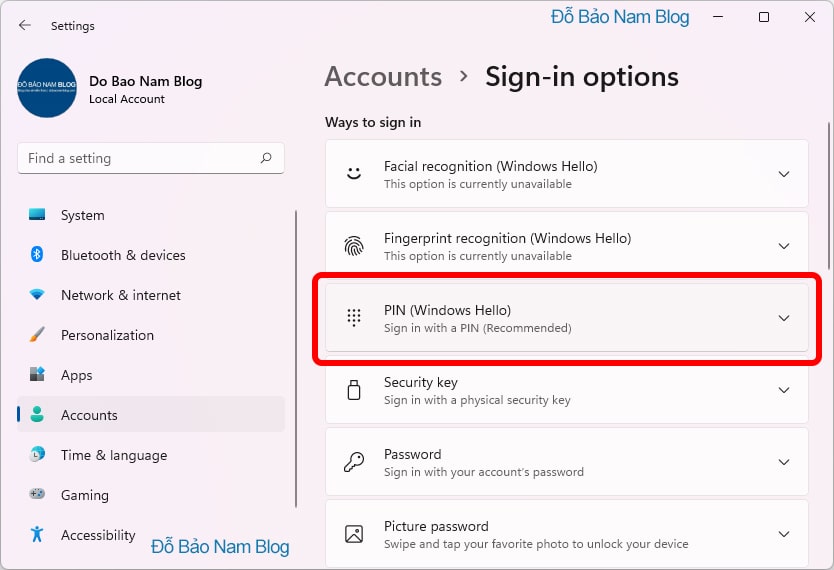Expand the Security key chevron
The height and width of the screenshot is (570, 834).
tap(783, 390)
